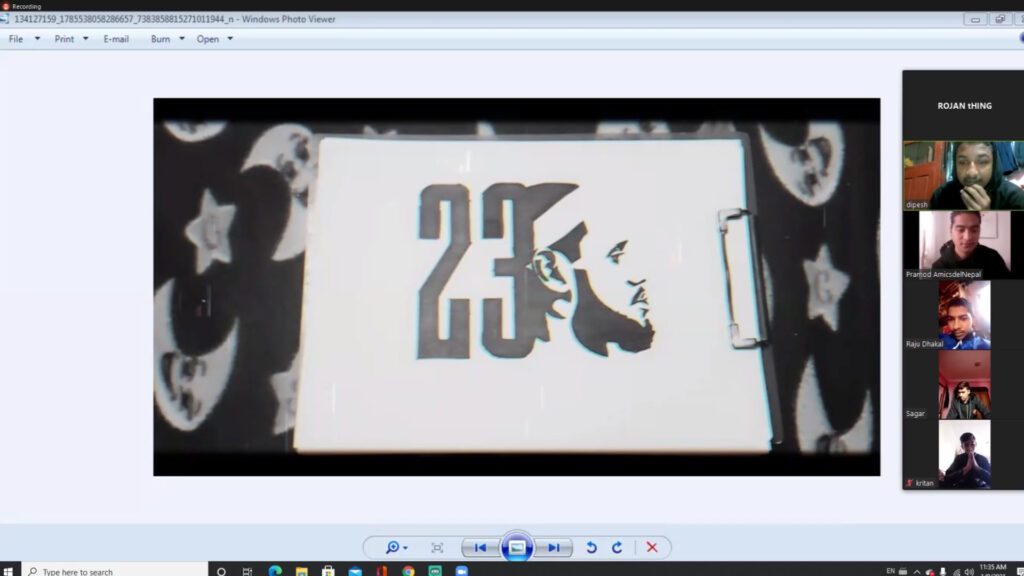Screen dimensions: 1024x576
Task: Show hidden system tray icons
Action: [x=917, y=571]
